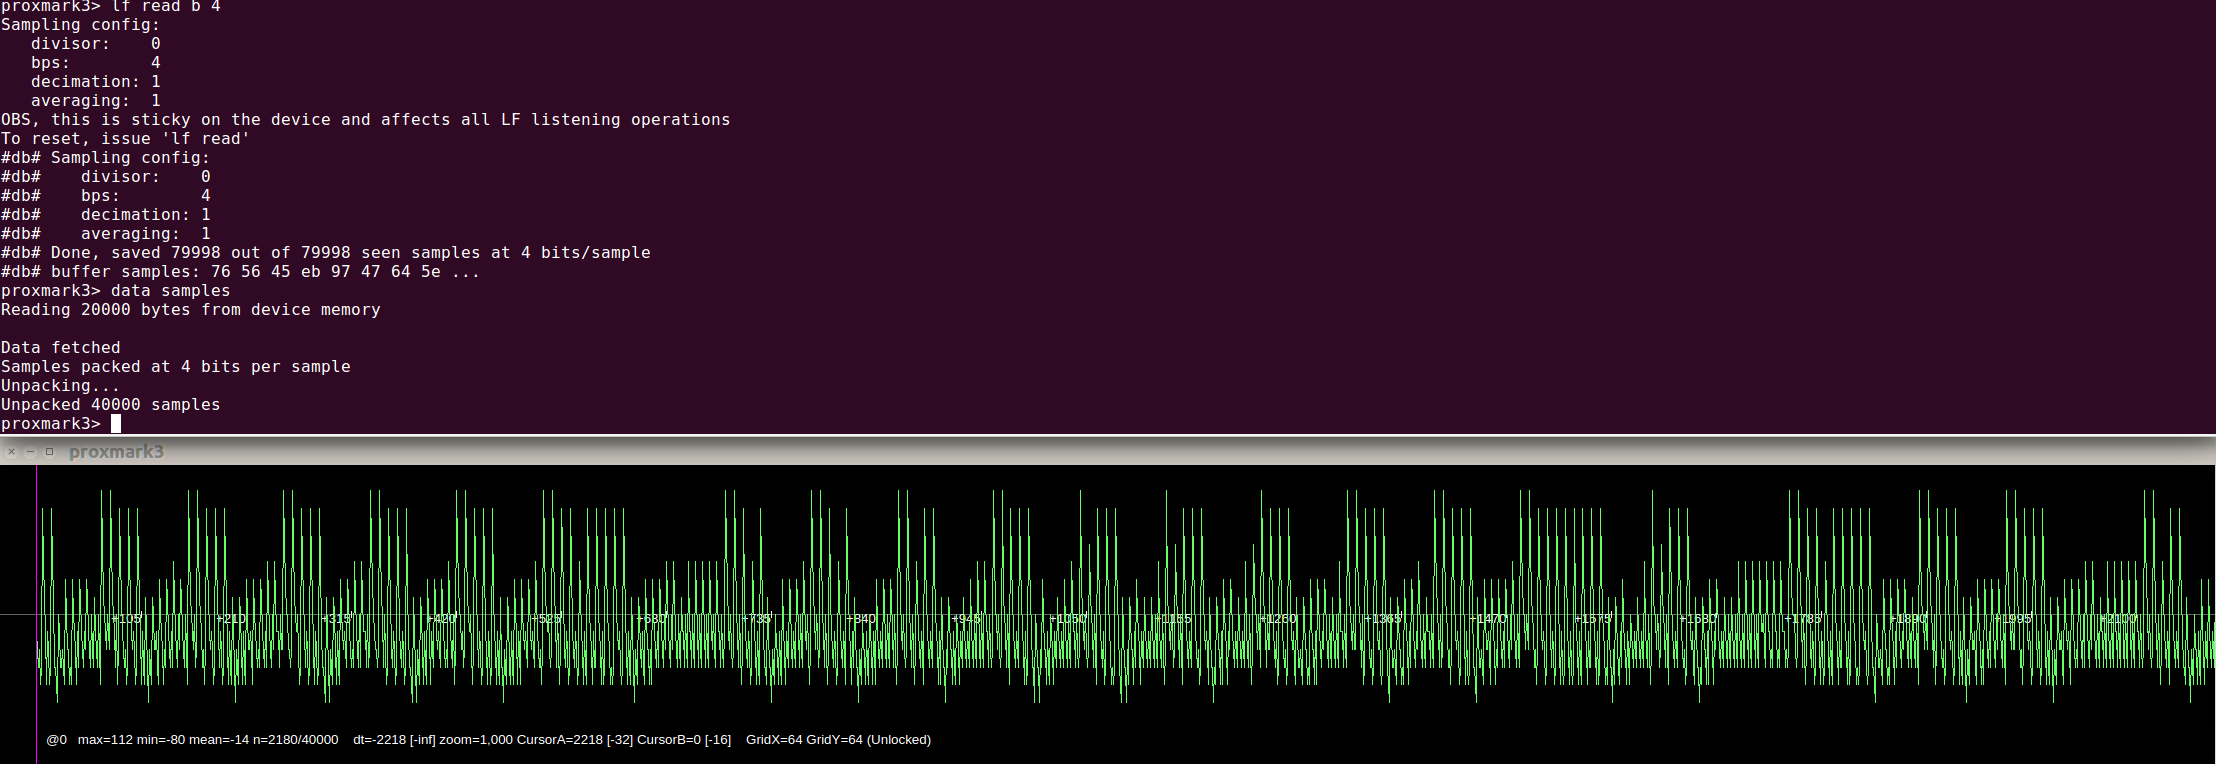Click the '#db# decimation: 1' line

[x=106, y=215]
